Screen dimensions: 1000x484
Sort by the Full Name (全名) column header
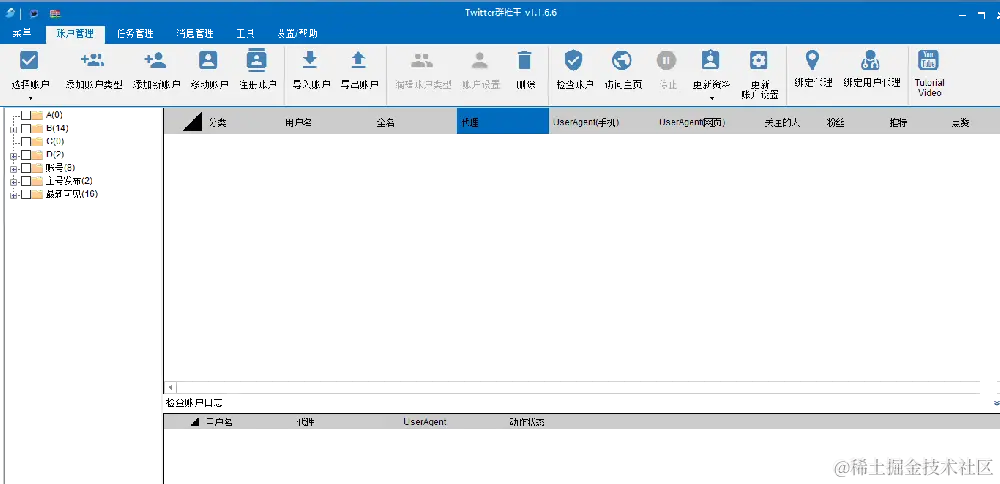coord(386,122)
